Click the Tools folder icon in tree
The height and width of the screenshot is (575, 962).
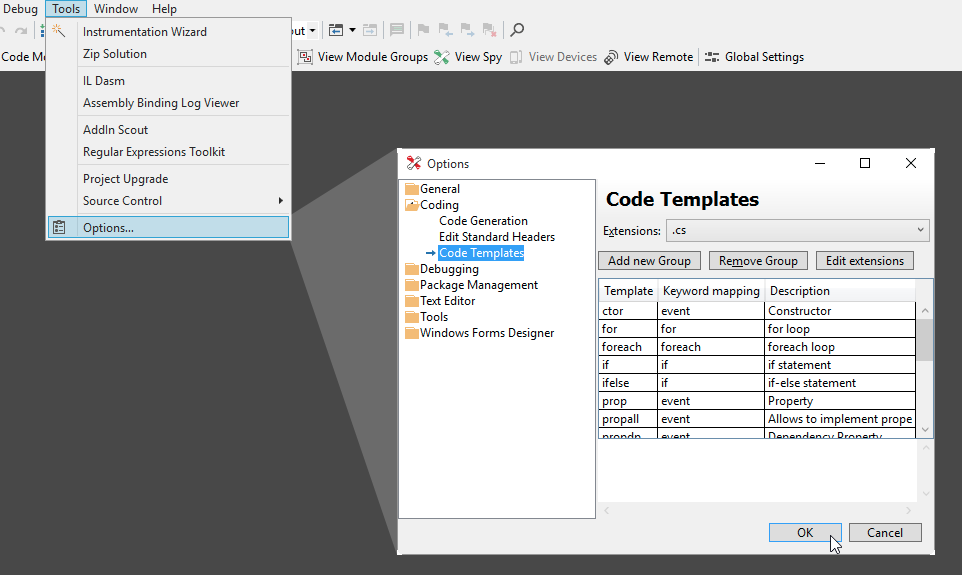point(412,316)
